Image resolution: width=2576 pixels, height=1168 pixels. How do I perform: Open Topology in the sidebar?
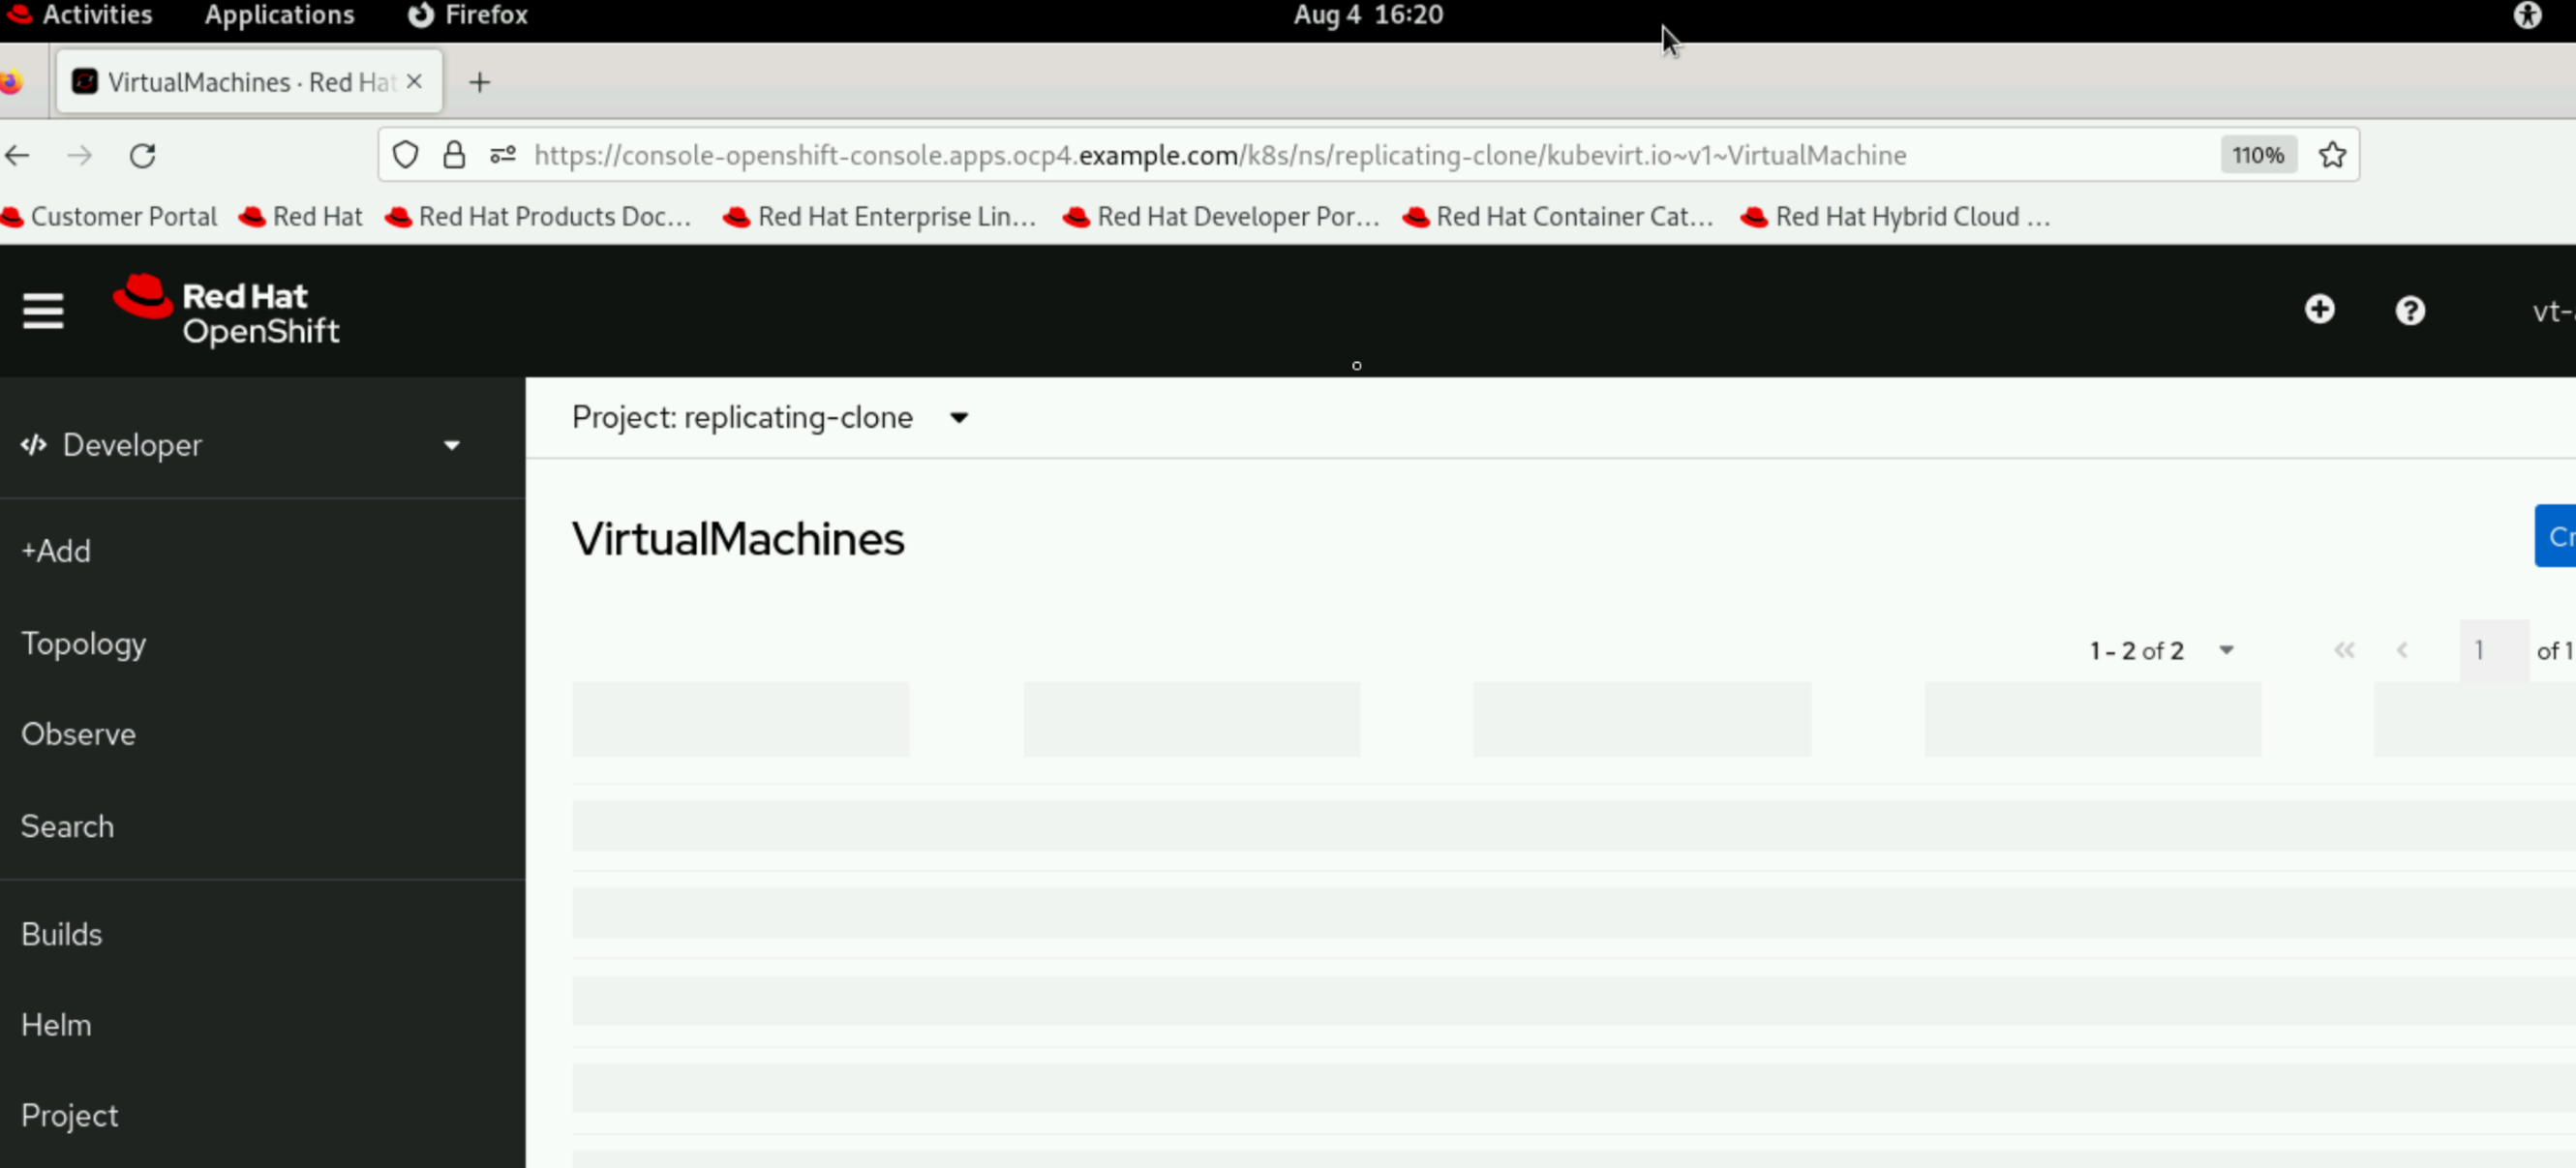pyautogui.click(x=83, y=643)
